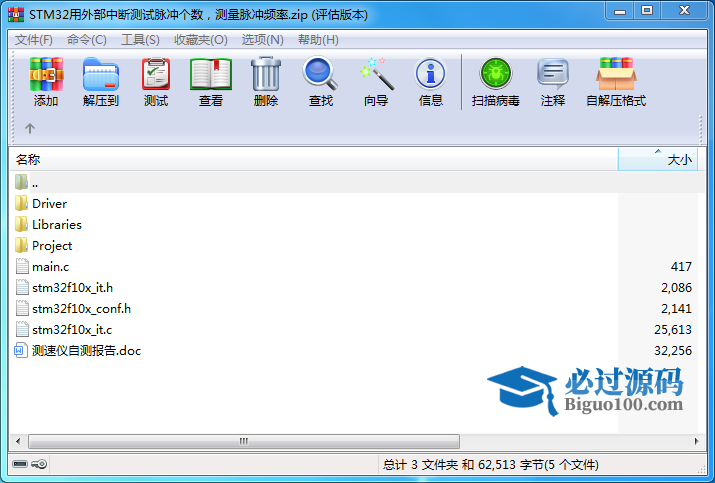Open the Comment (注释) tool
Screen dimensions: 715x483
coord(553,74)
